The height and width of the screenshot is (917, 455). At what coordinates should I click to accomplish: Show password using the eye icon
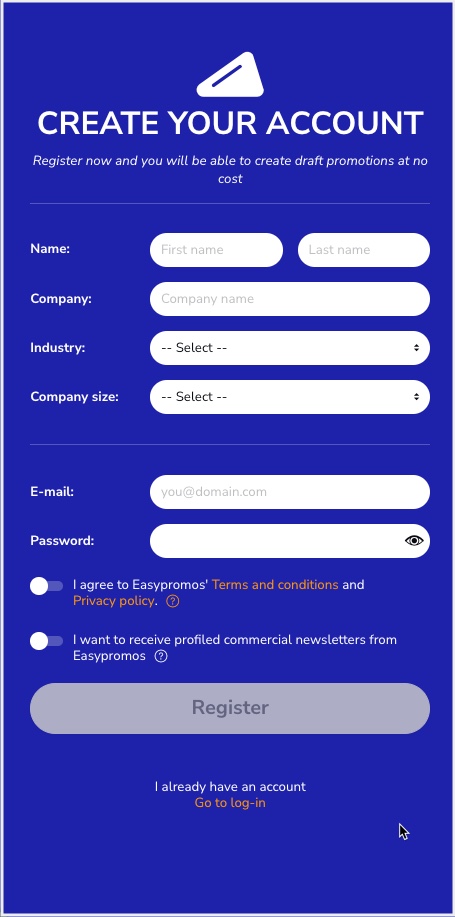point(414,541)
